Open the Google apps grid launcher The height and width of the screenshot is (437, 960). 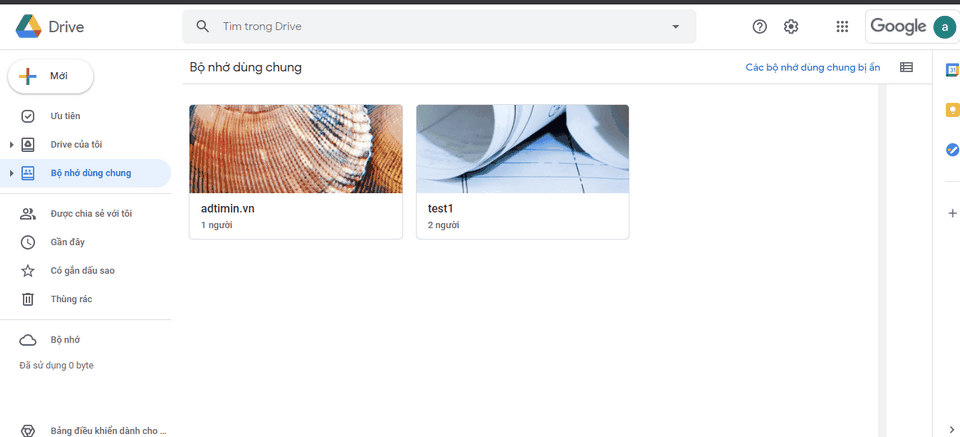(842, 27)
